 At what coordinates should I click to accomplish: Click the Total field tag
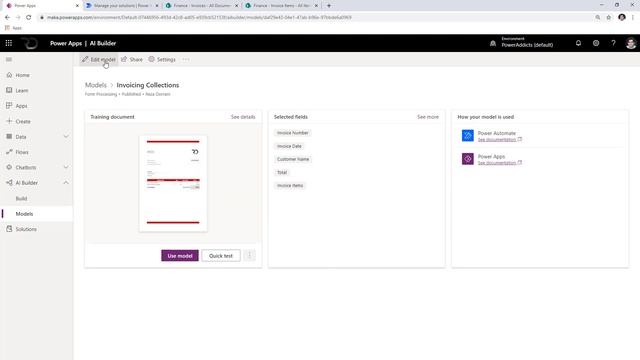(x=282, y=172)
